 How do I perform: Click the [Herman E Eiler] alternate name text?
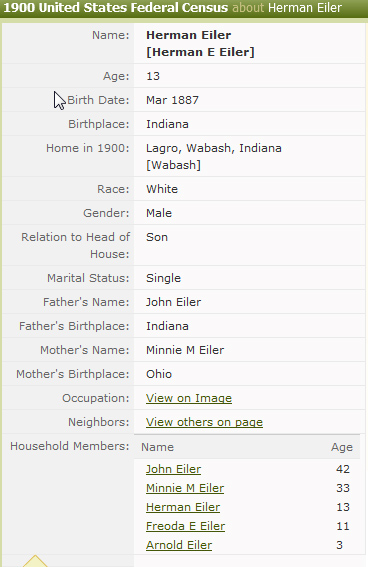(200, 52)
